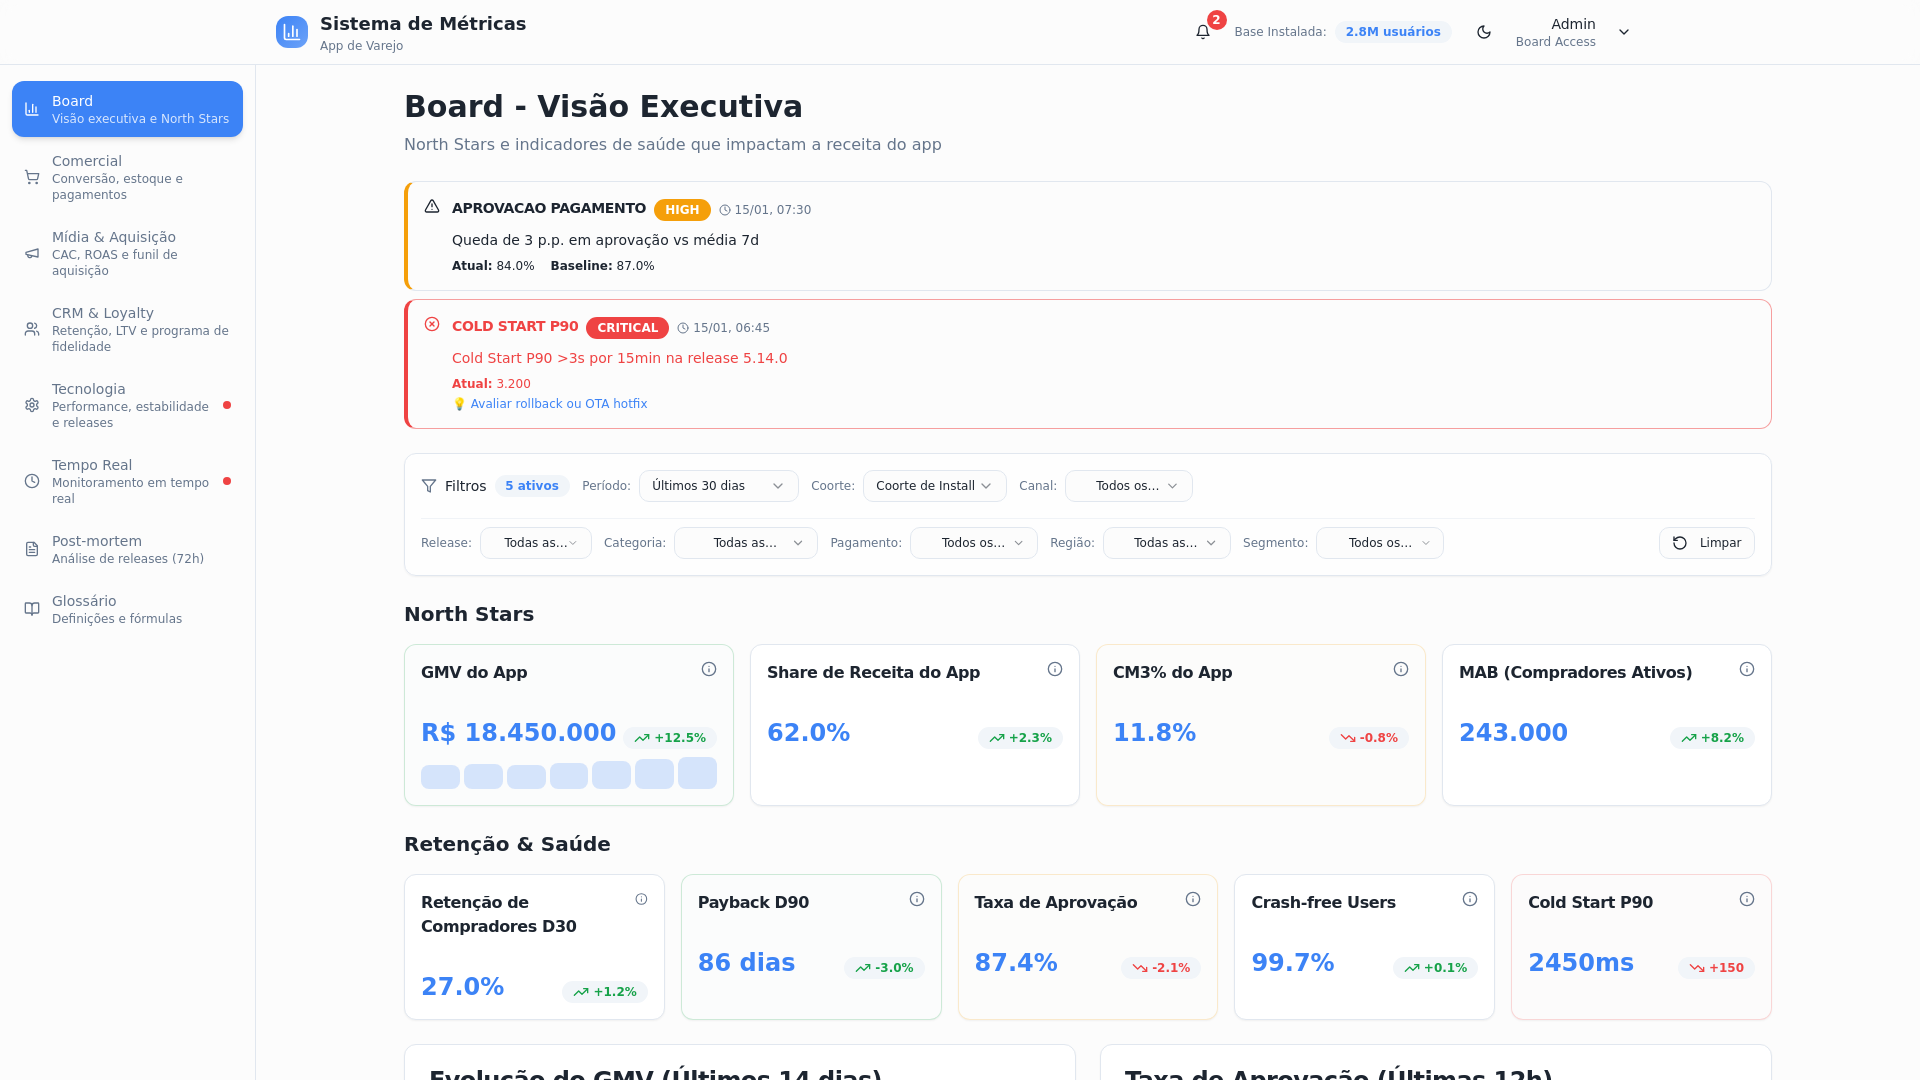Open the Coorte de Install dropdown
The width and height of the screenshot is (1920, 1080).
pos(934,486)
